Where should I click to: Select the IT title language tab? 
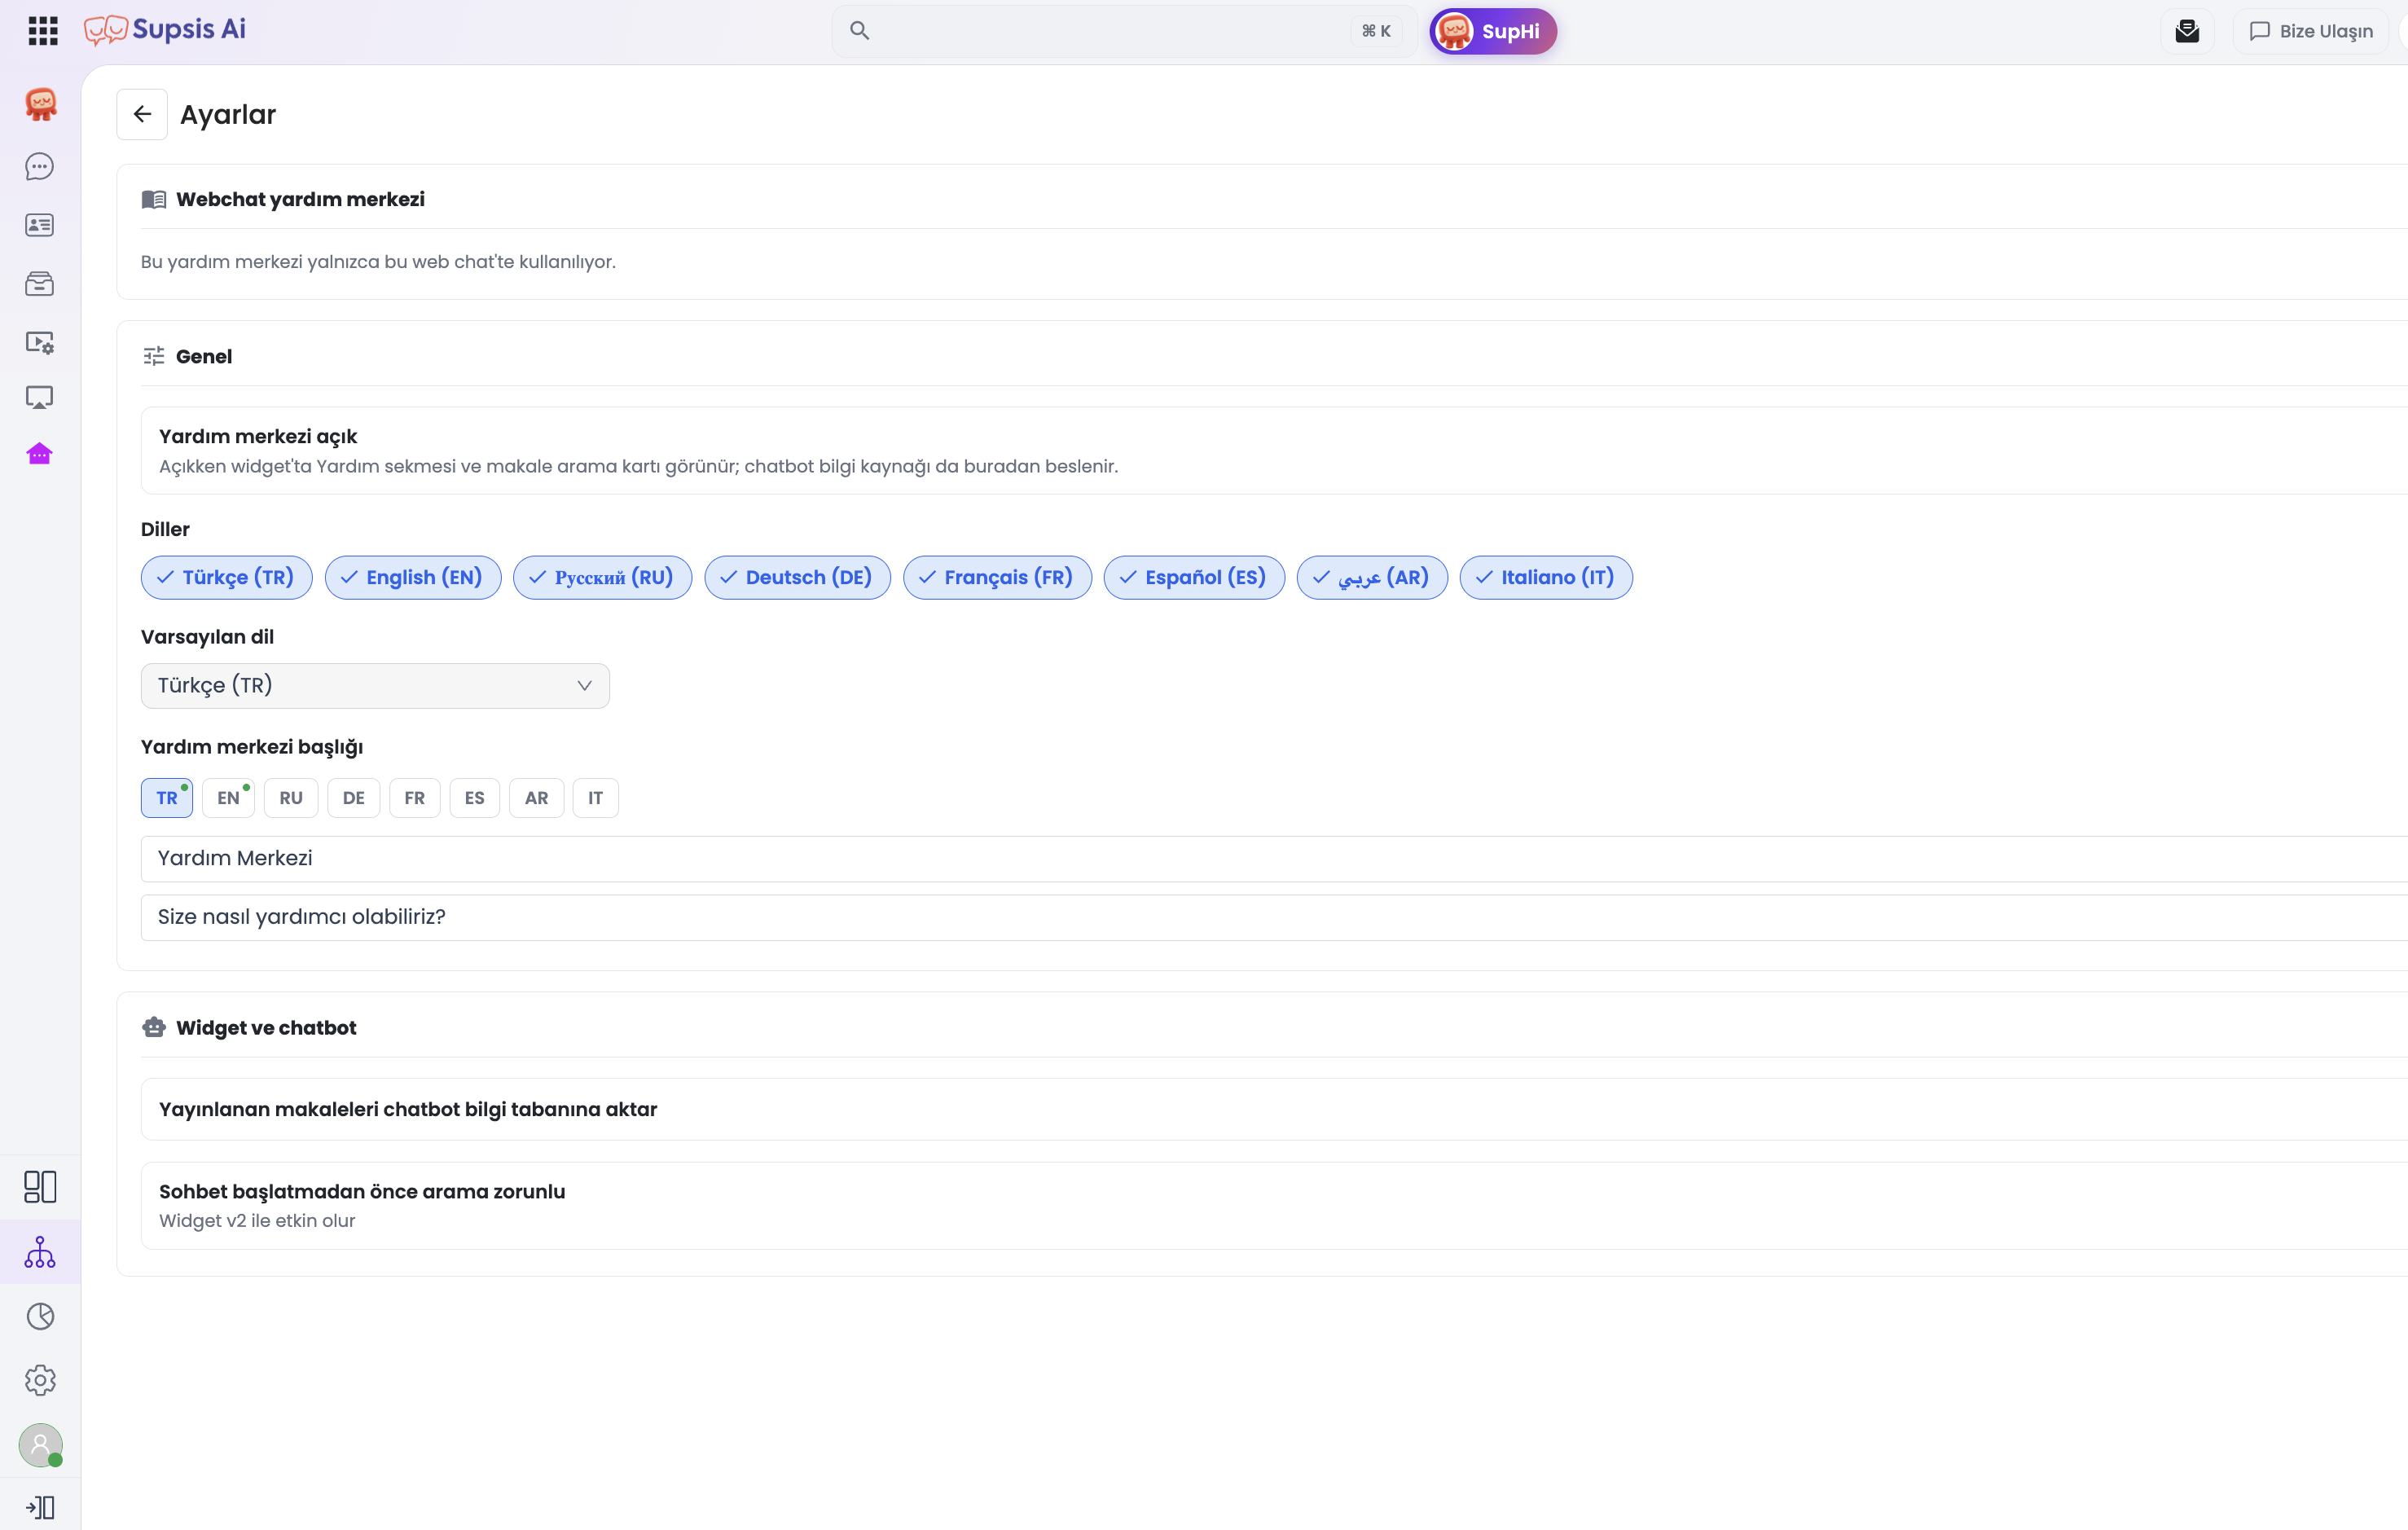[x=596, y=798]
